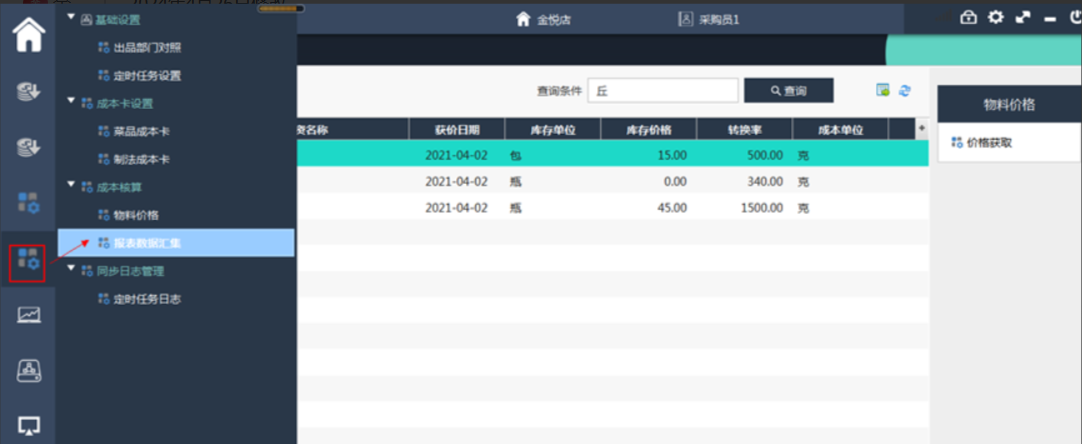
Task: Collapse the 同步日志管理 tree group
Action: coord(70,270)
